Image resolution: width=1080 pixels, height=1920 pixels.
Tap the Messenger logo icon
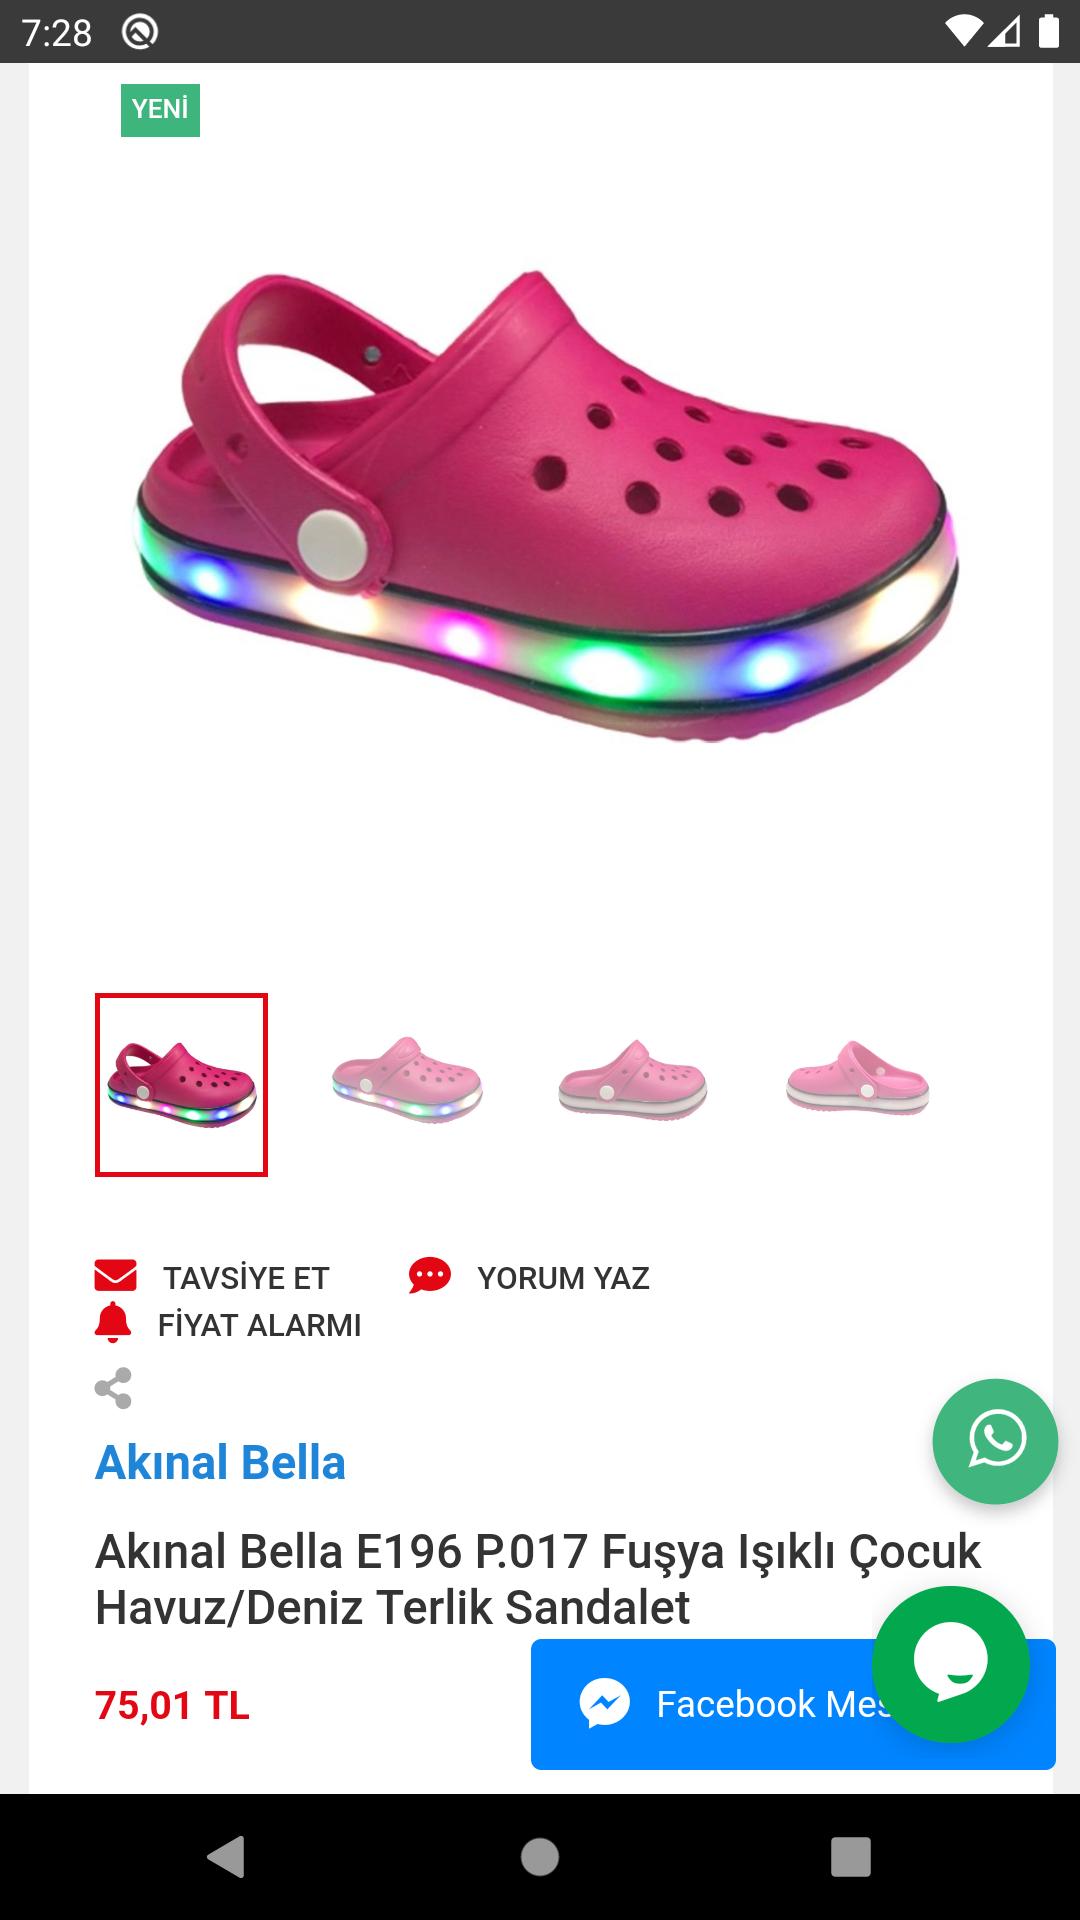pyautogui.click(x=605, y=1703)
